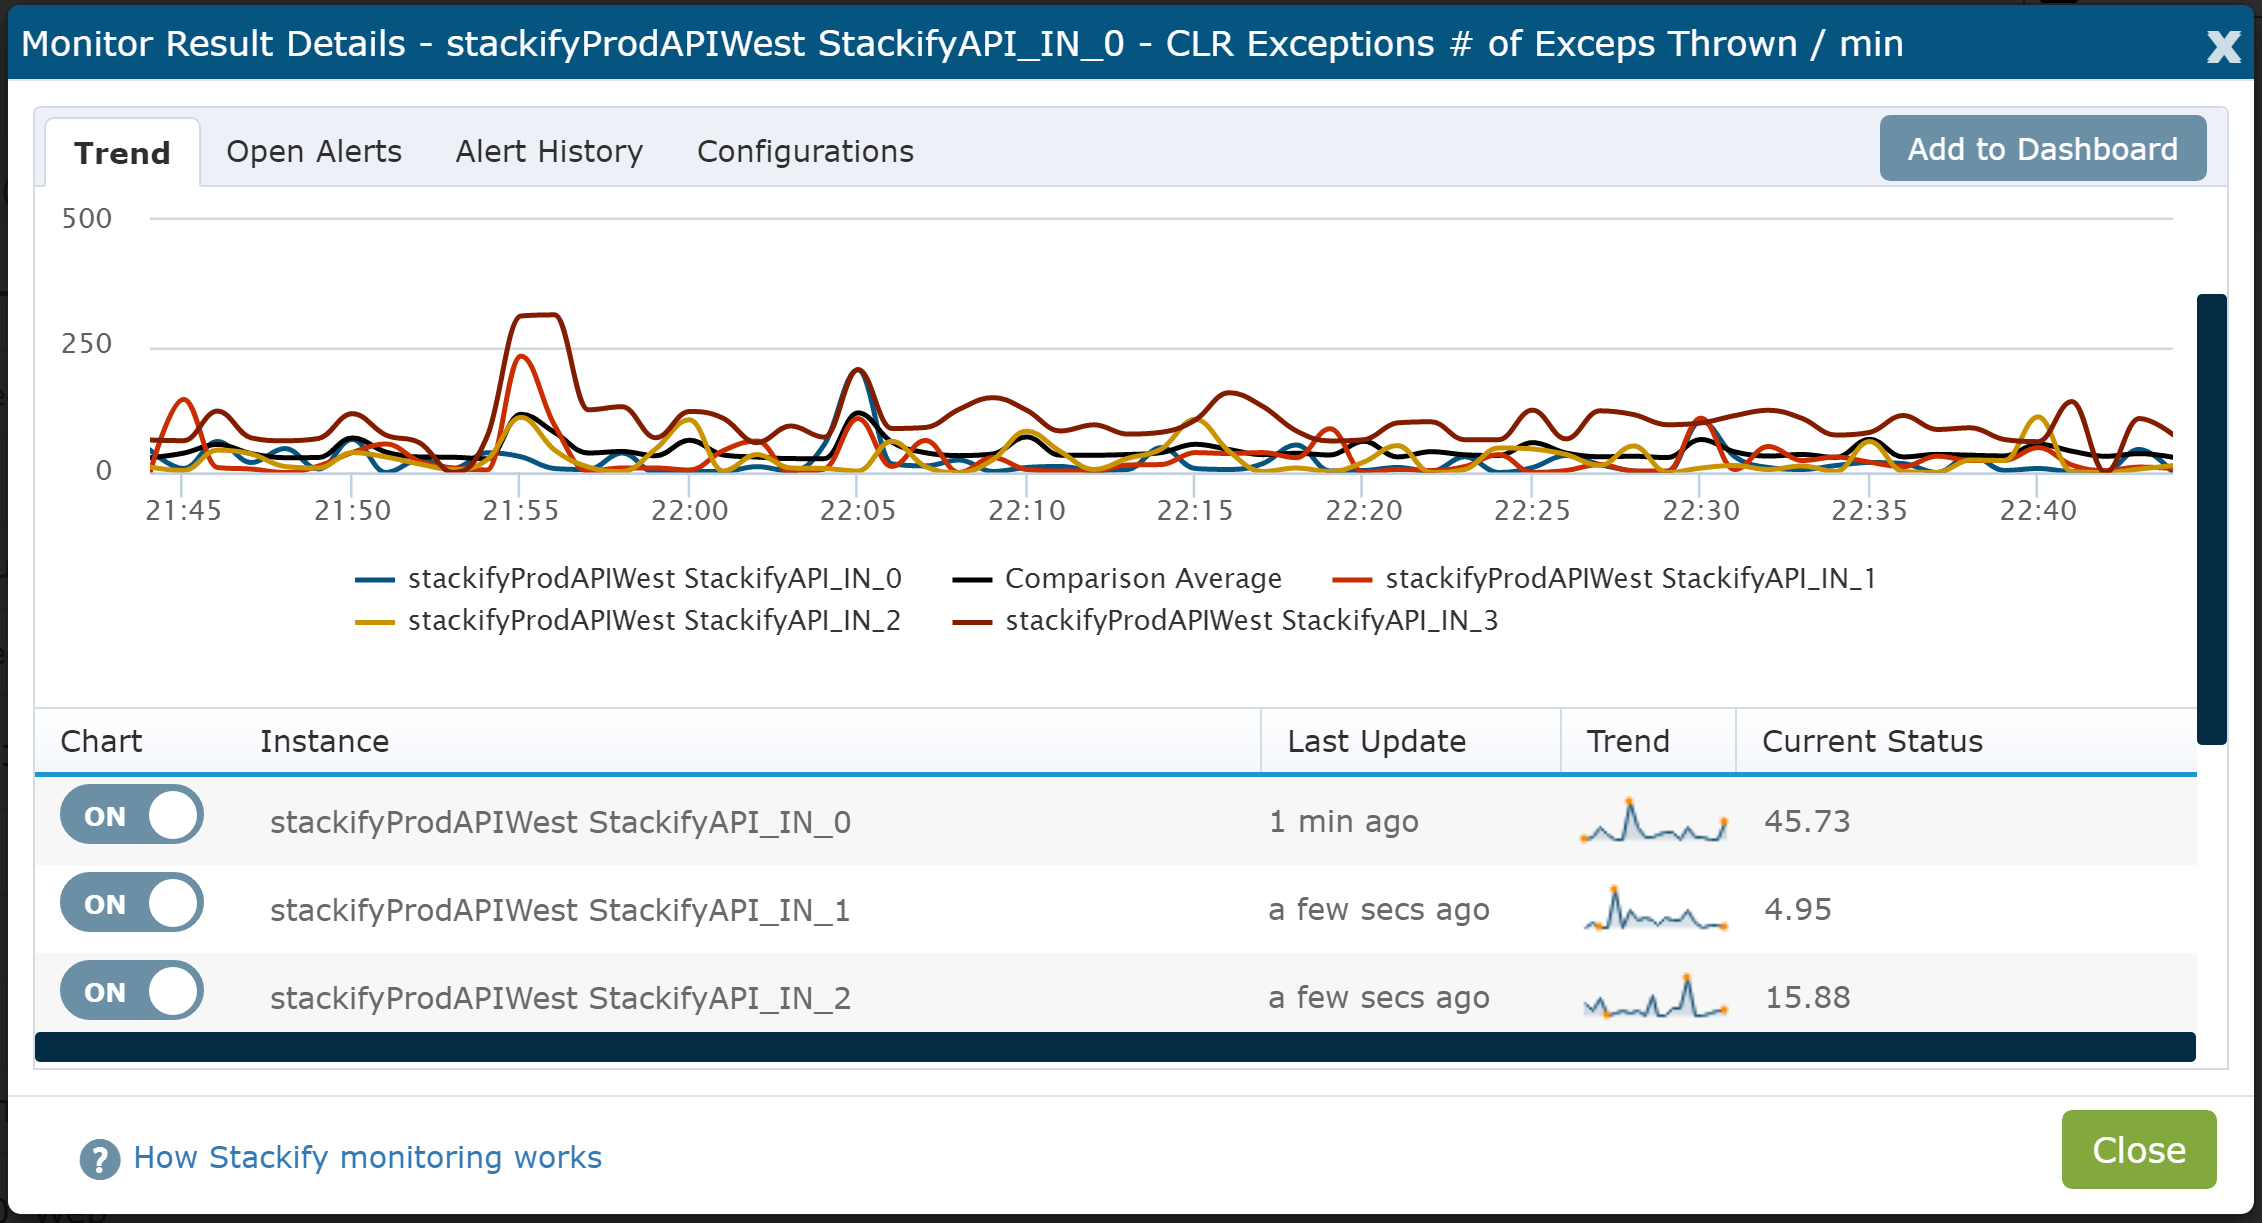The image size is (2262, 1223).
Task: Select instance name stackifyProdAPIWest StackifyAPI_IN_2
Action: tap(560, 998)
